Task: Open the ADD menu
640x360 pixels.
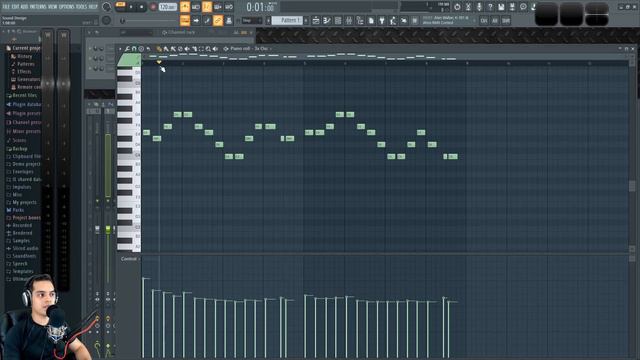Action: tap(24, 7)
